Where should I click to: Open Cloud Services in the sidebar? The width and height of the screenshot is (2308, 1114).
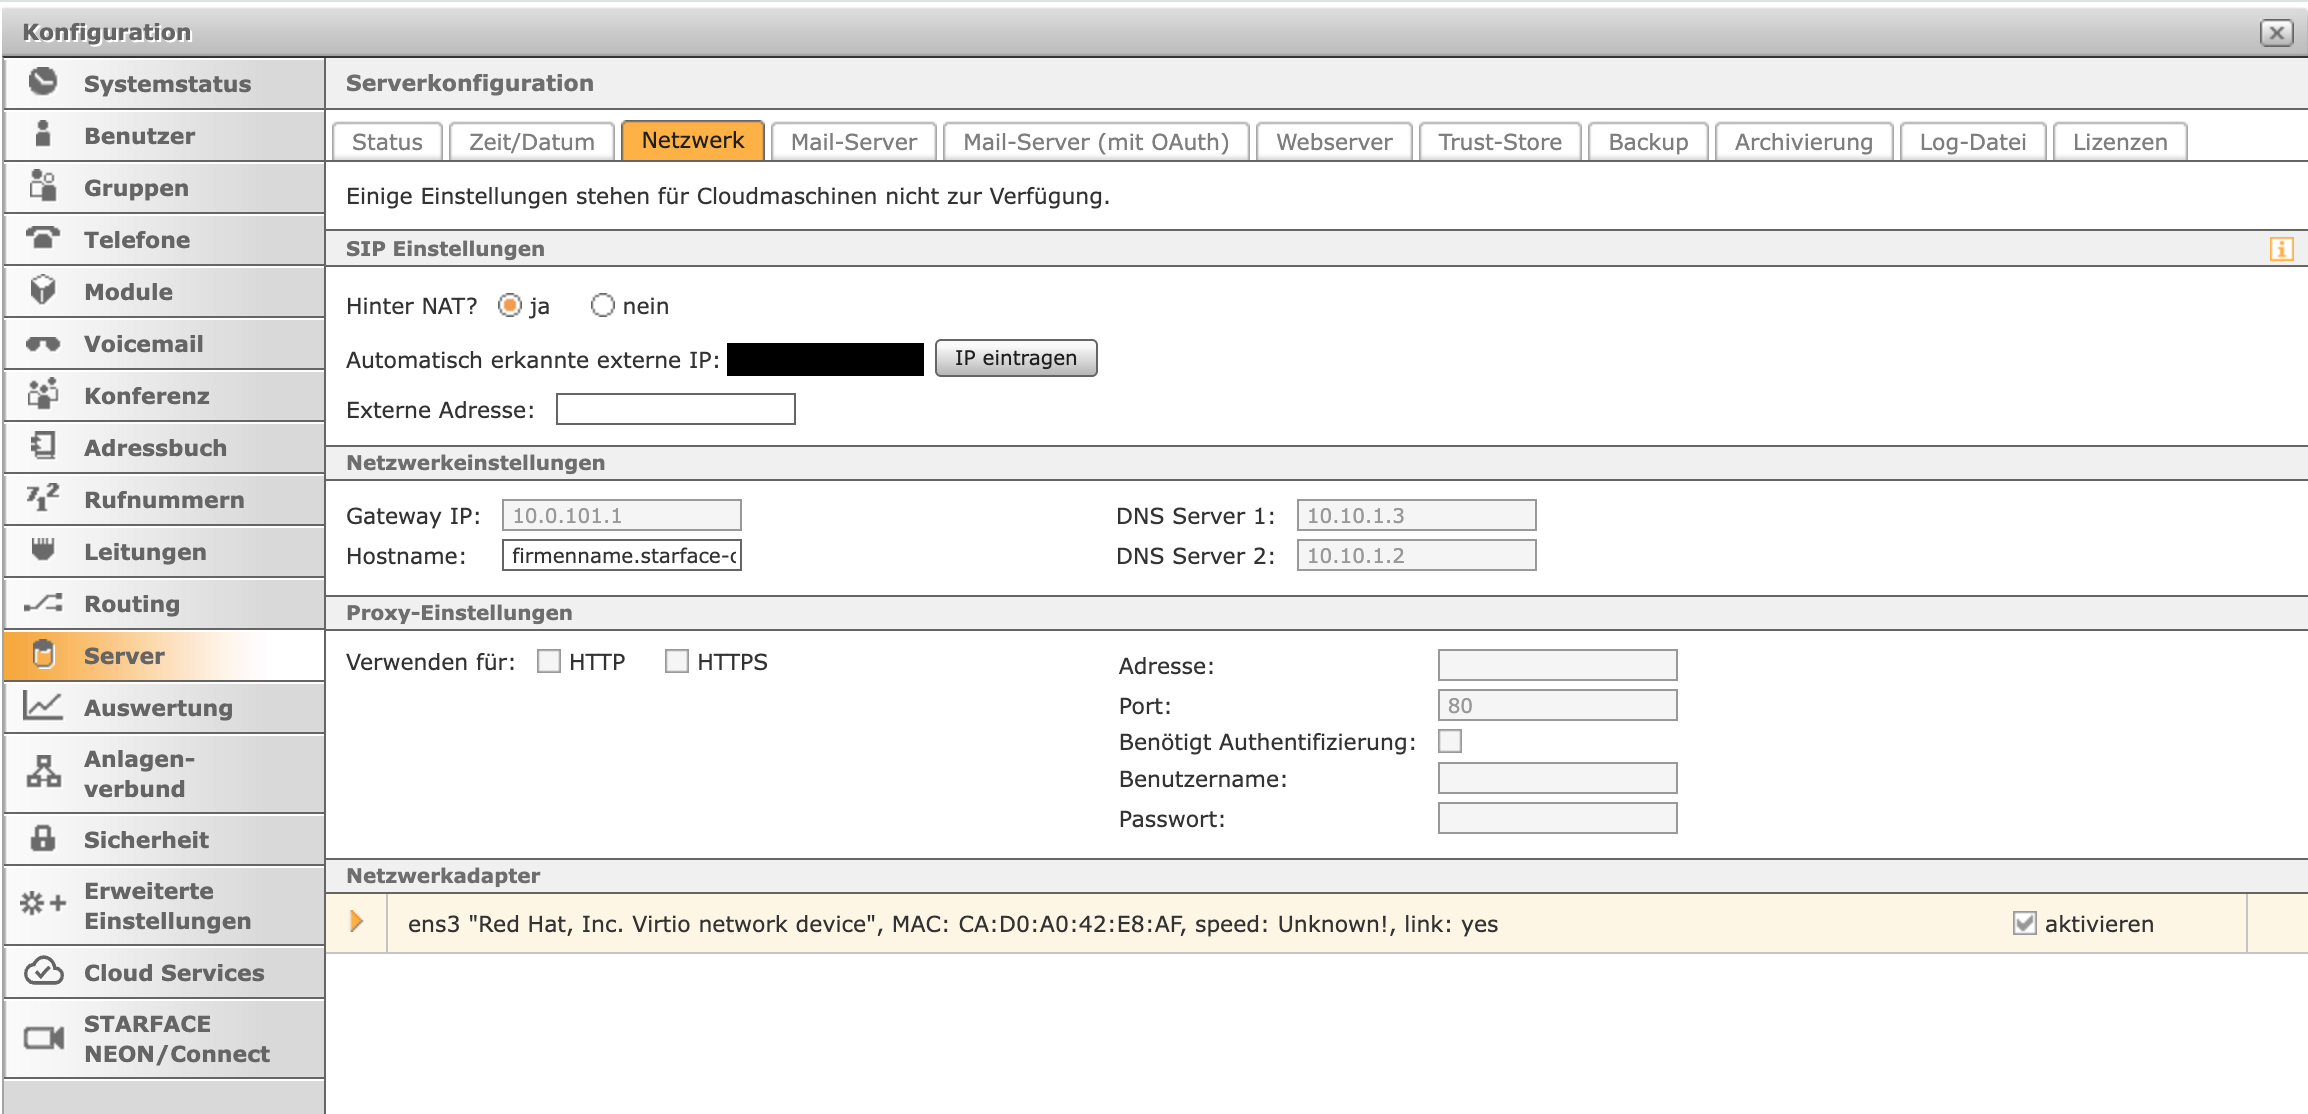point(165,972)
